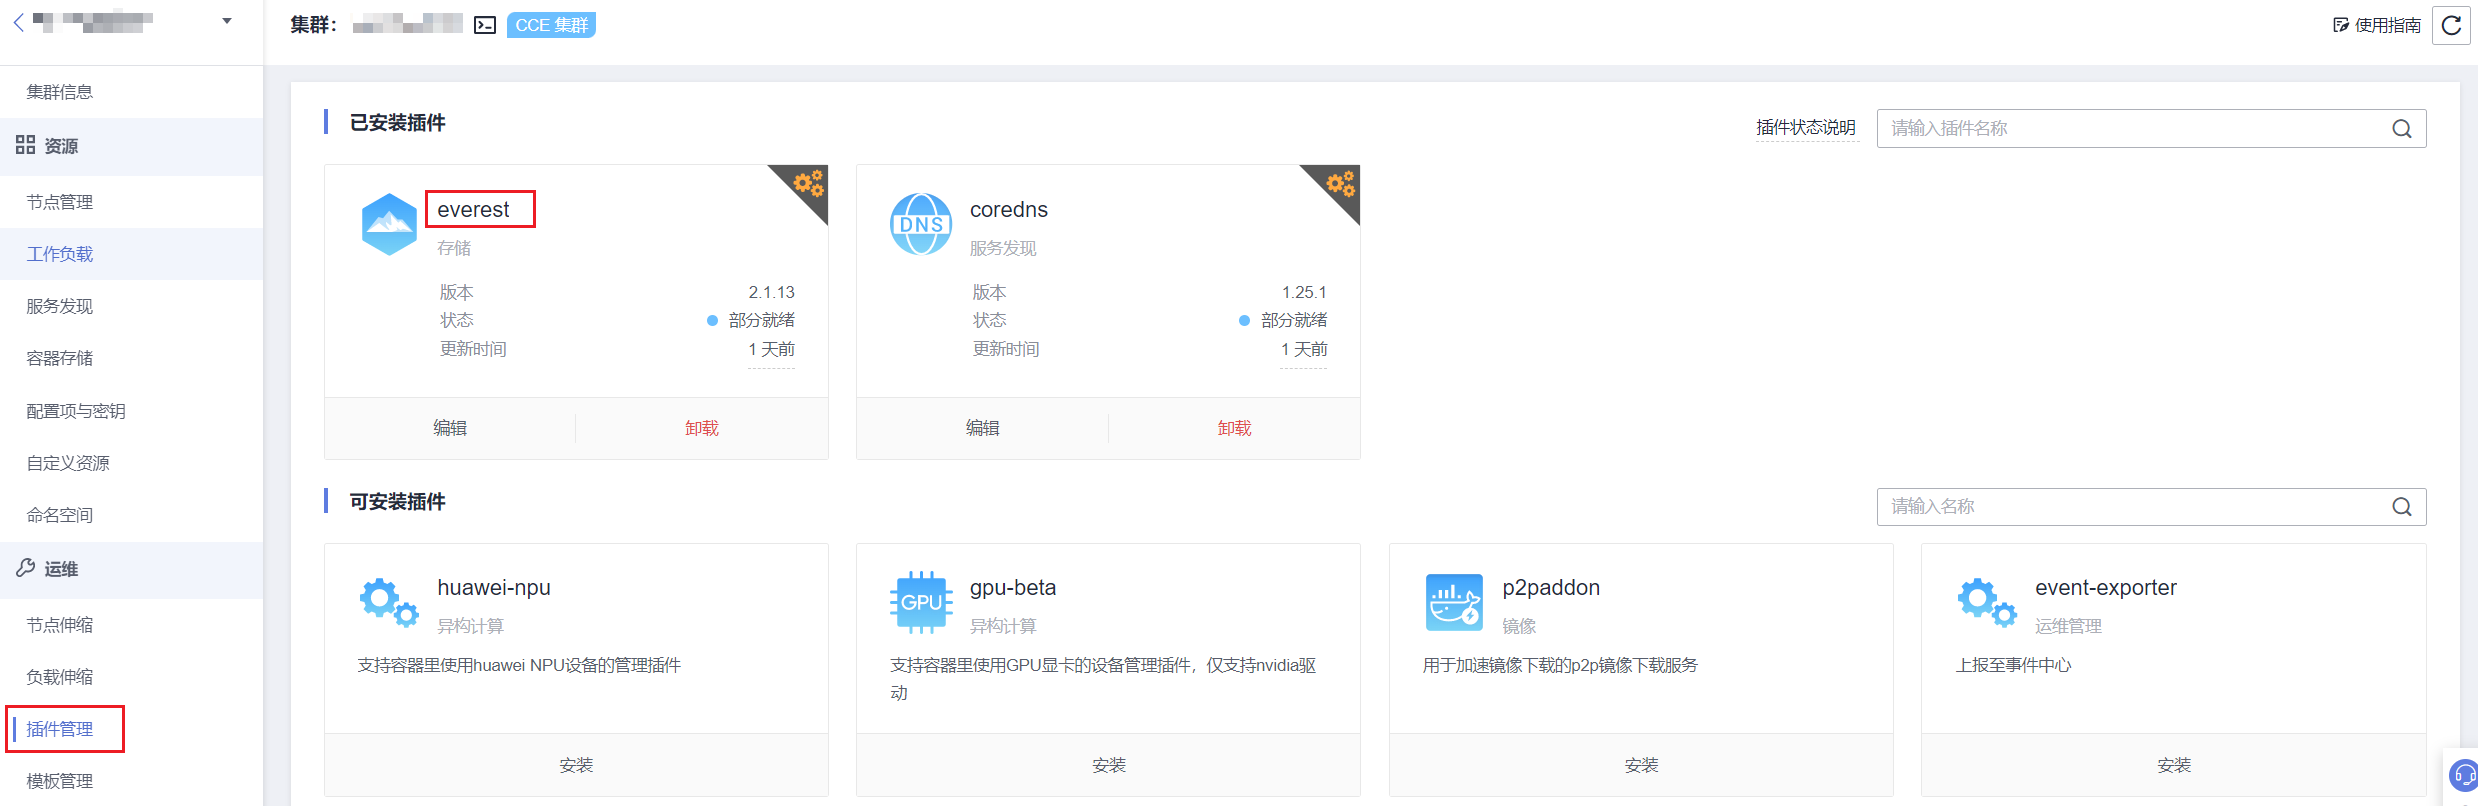Install the p2paddon plugin

click(1641, 765)
